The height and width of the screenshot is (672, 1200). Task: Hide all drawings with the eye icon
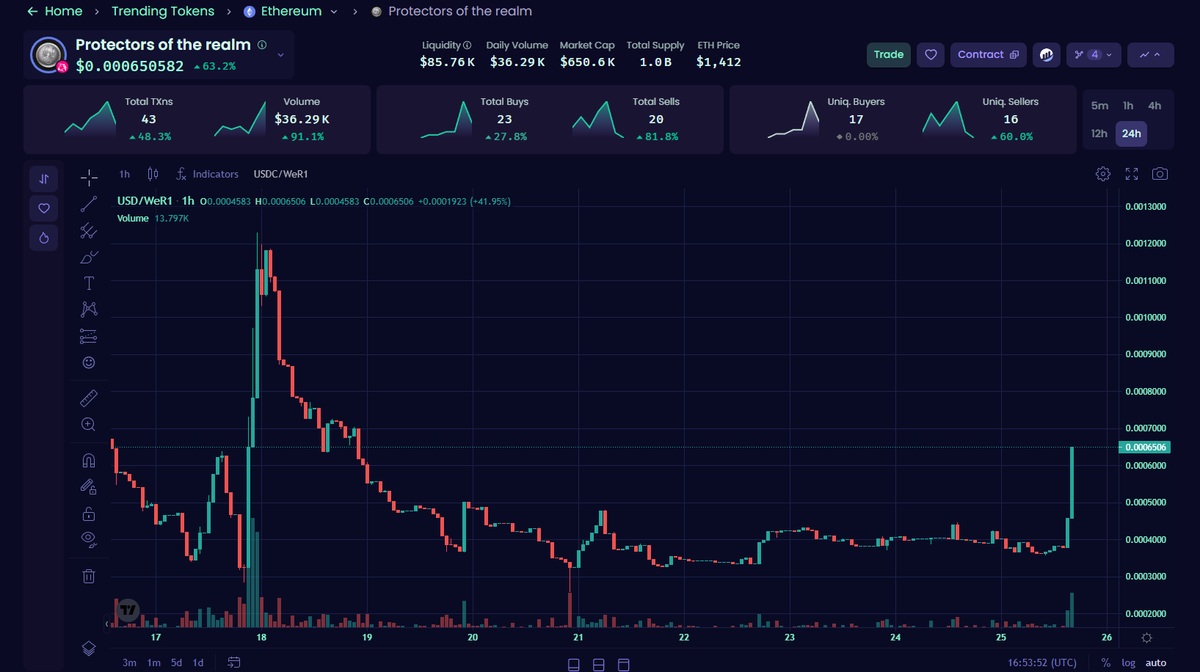(88, 538)
